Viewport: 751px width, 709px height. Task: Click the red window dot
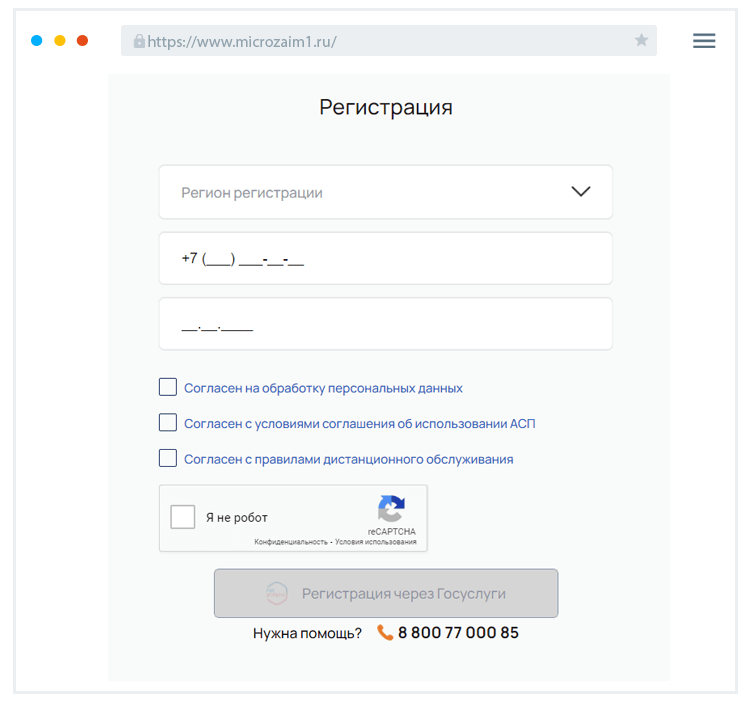(x=83, y=41)
